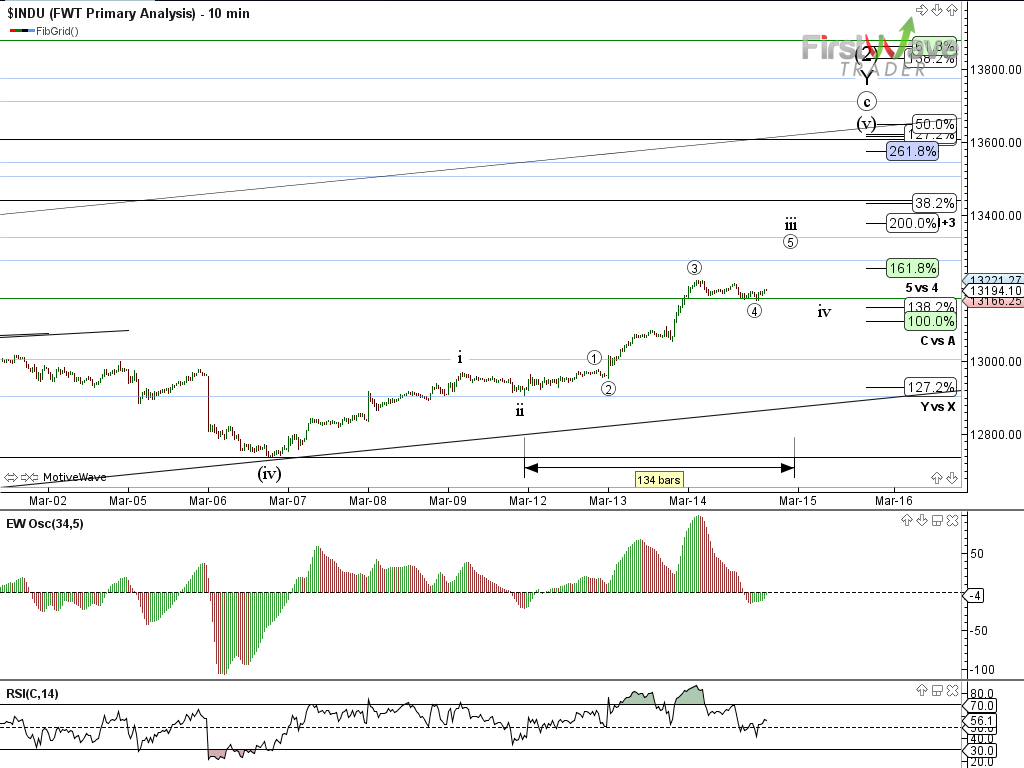
Task: Select the 261.8% blue Fibonacci label
Action: pos(912,151)
